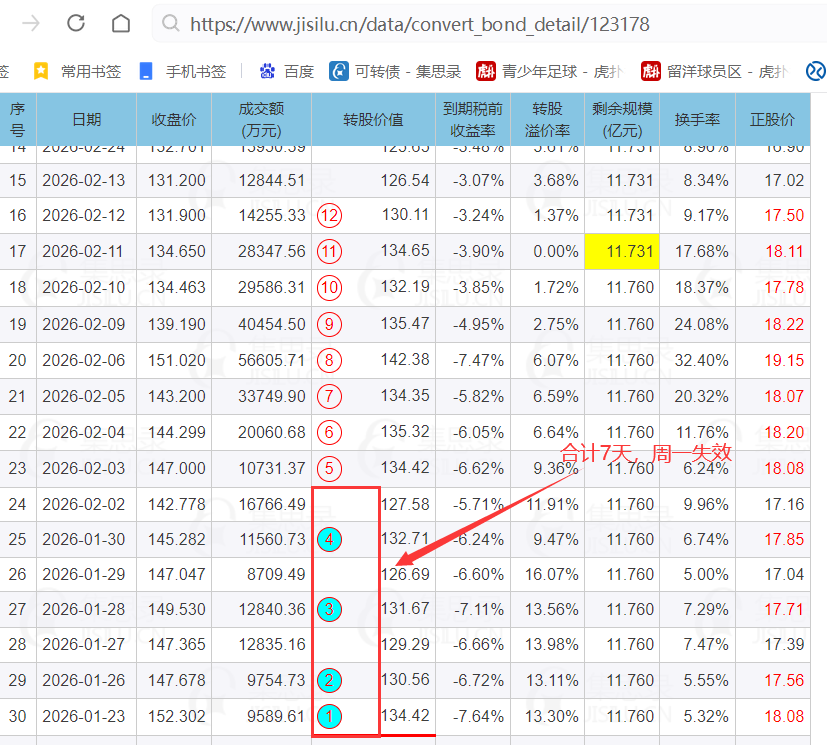This screenshot has width=827, height=745.
Task: Click the 转股溢价率 column header
Action: tap(547, 119)
